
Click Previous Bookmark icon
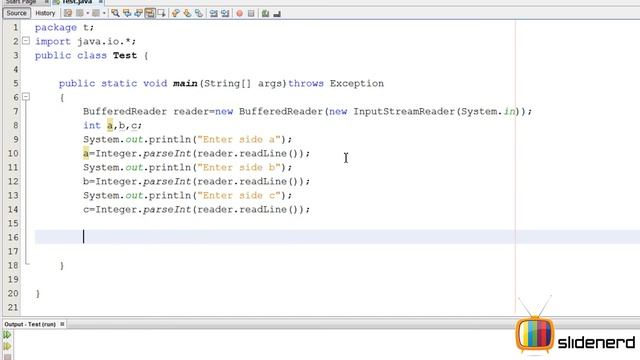[176, 13]
